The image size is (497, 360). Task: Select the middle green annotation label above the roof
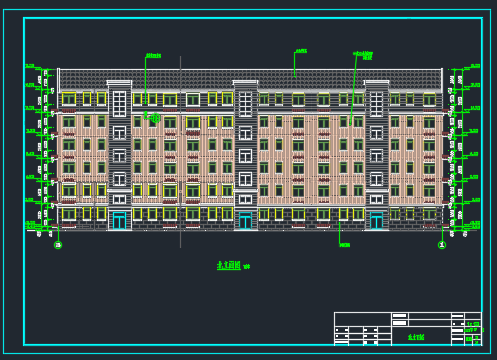[301, 51]
